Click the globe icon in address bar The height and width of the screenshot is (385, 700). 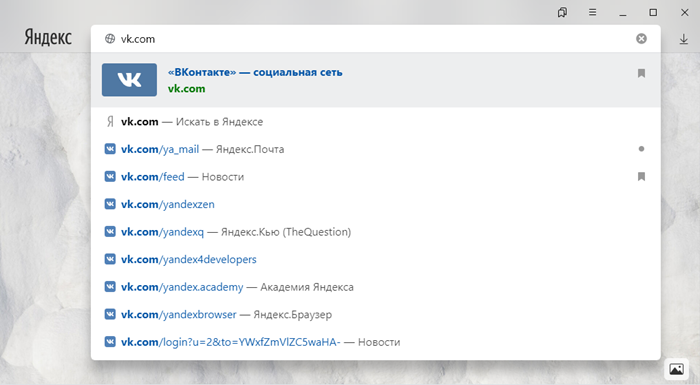[110, 39]
